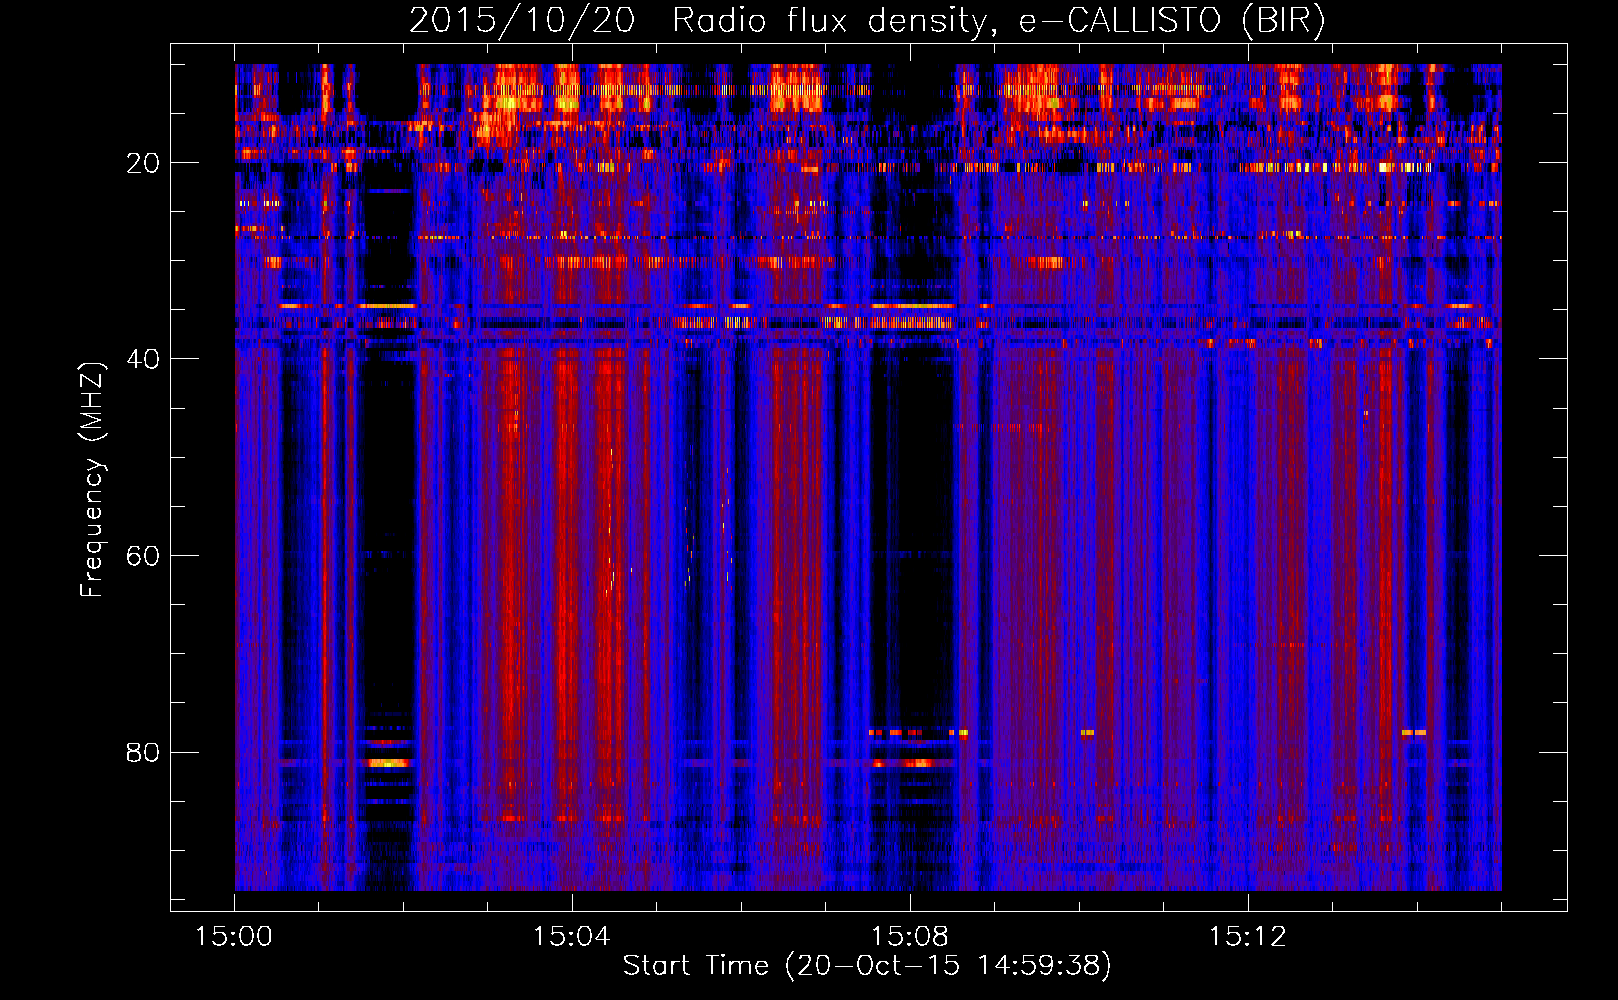1618x1000 pixels.
Task: Click the '40' frequency tick label
Action: pos(143,359)
